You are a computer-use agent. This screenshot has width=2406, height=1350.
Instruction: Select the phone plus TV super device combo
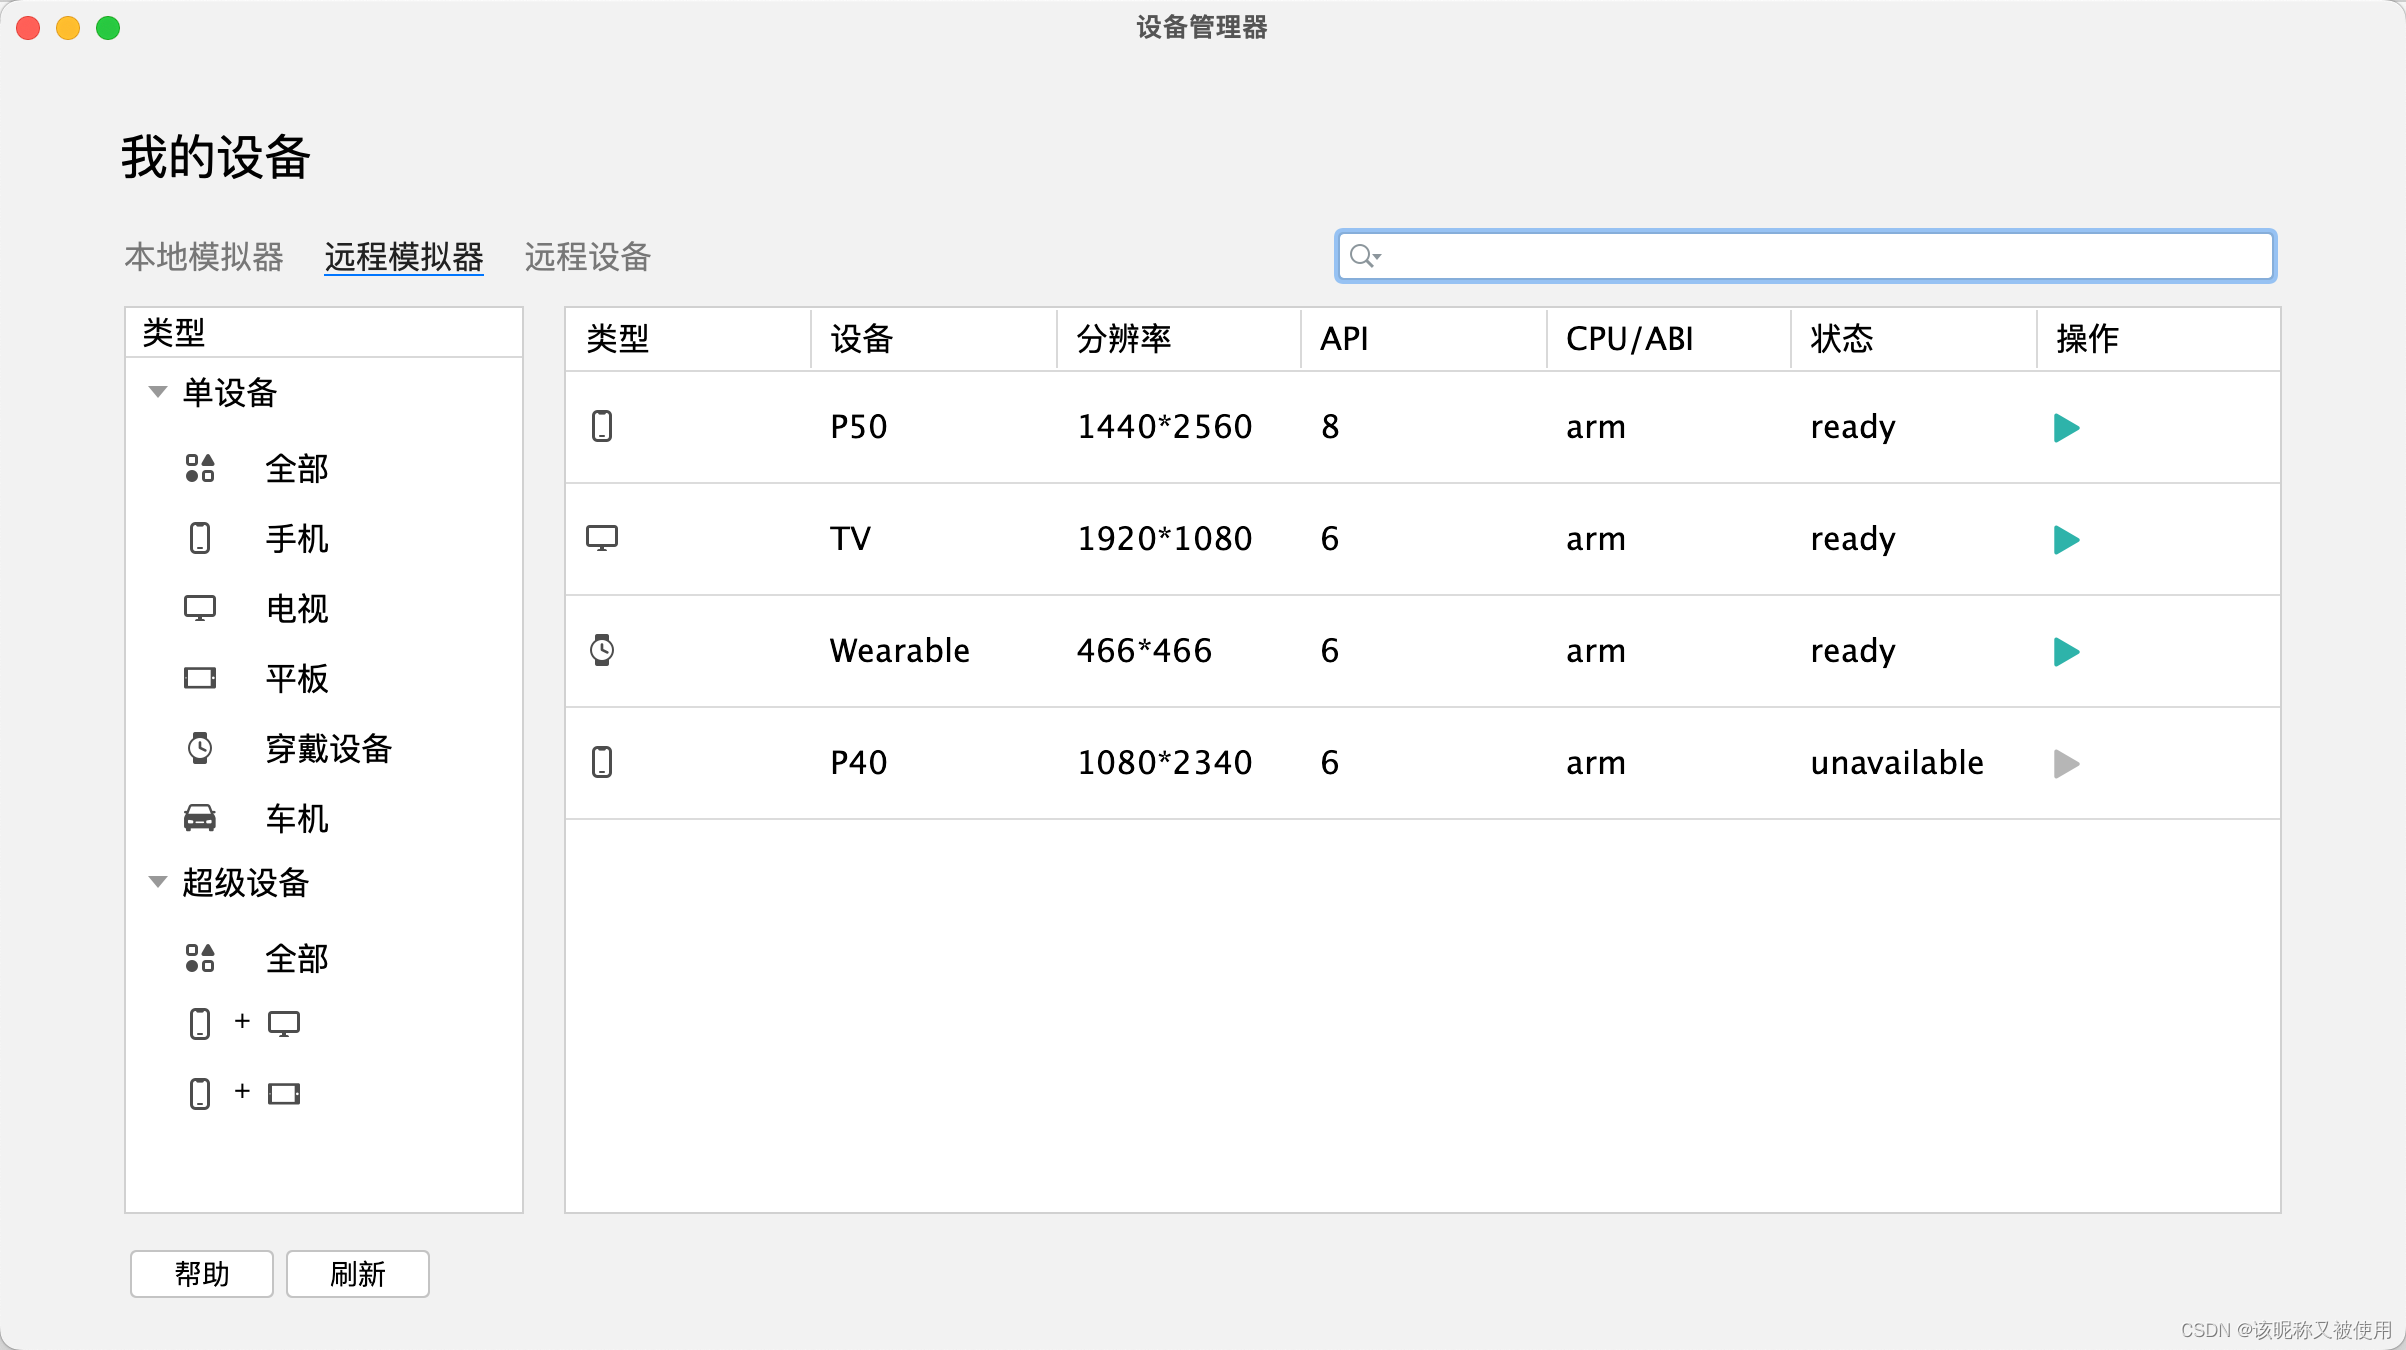pos(243,1022)
